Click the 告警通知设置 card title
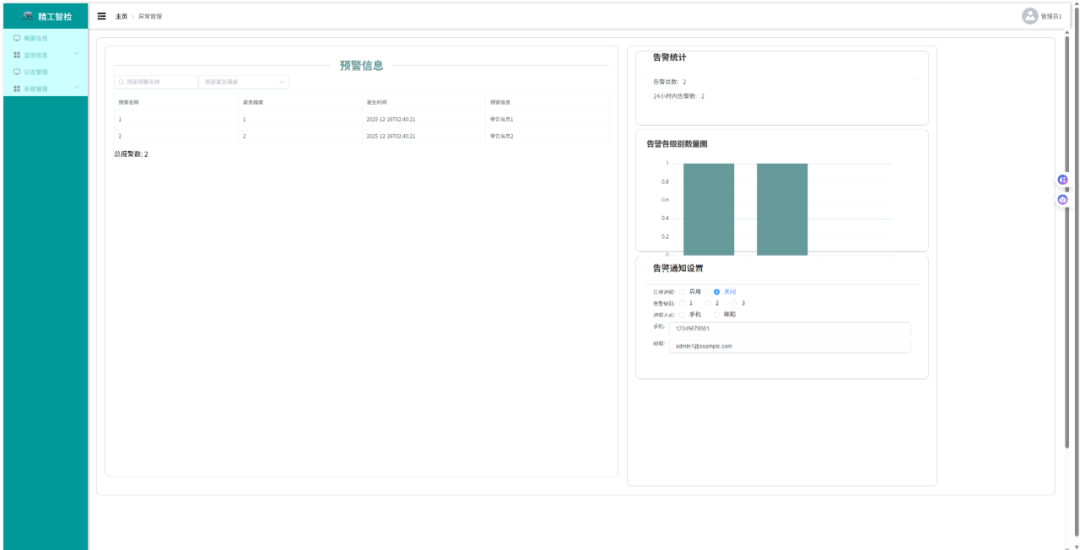Screen dimensions: 1080x550 (x=678, y=268)
